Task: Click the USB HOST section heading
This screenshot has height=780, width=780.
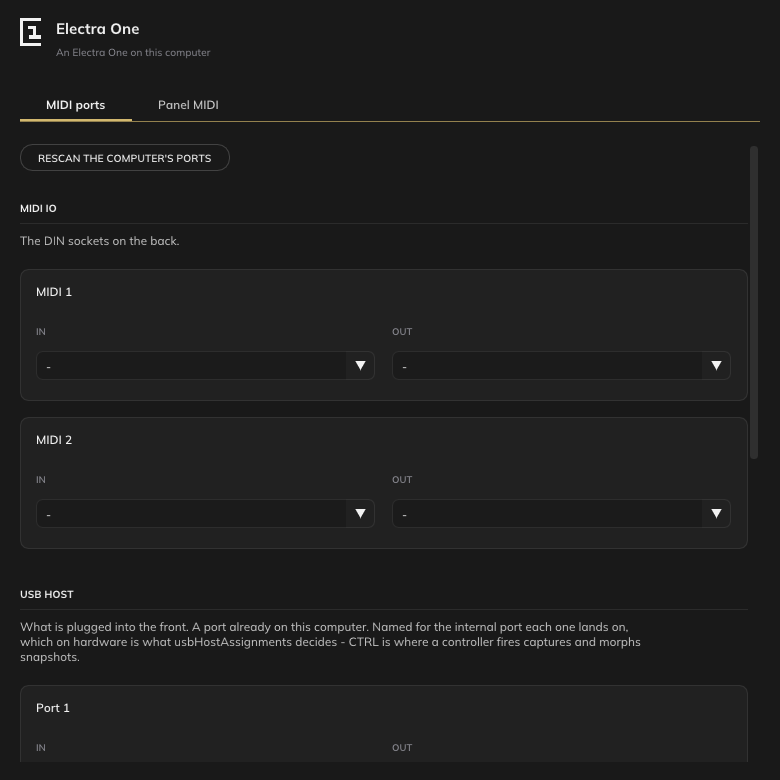Action: point(47,594)
